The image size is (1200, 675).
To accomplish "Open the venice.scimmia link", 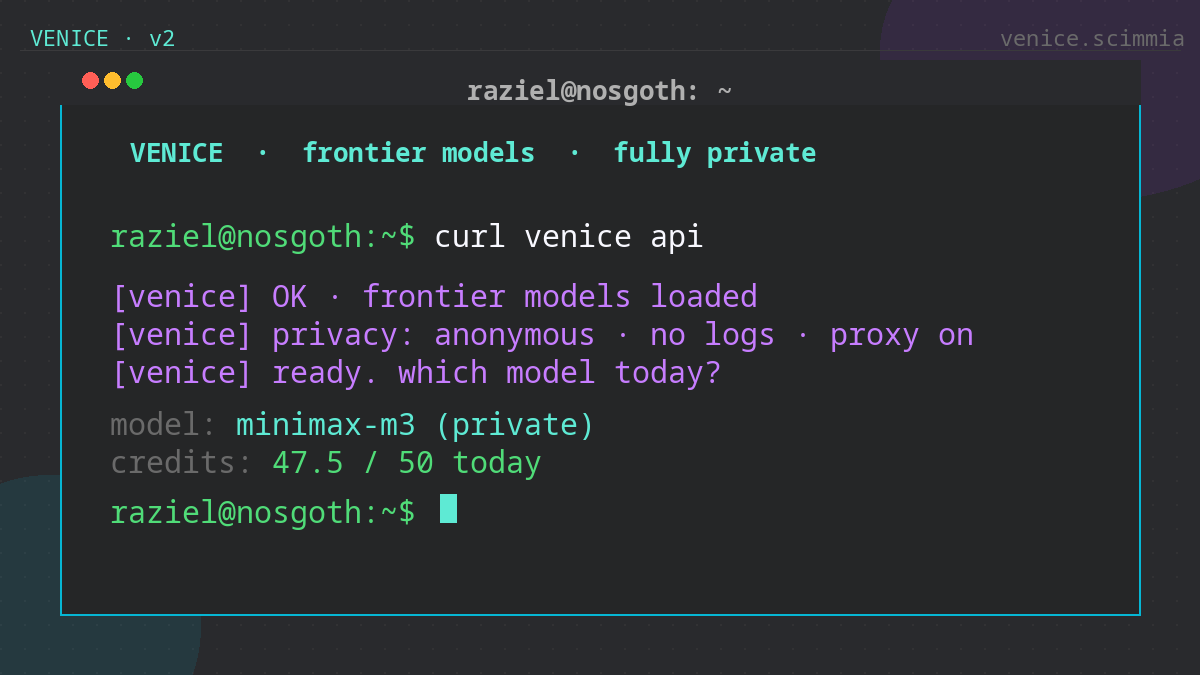I will click(x=1092, y=39).
